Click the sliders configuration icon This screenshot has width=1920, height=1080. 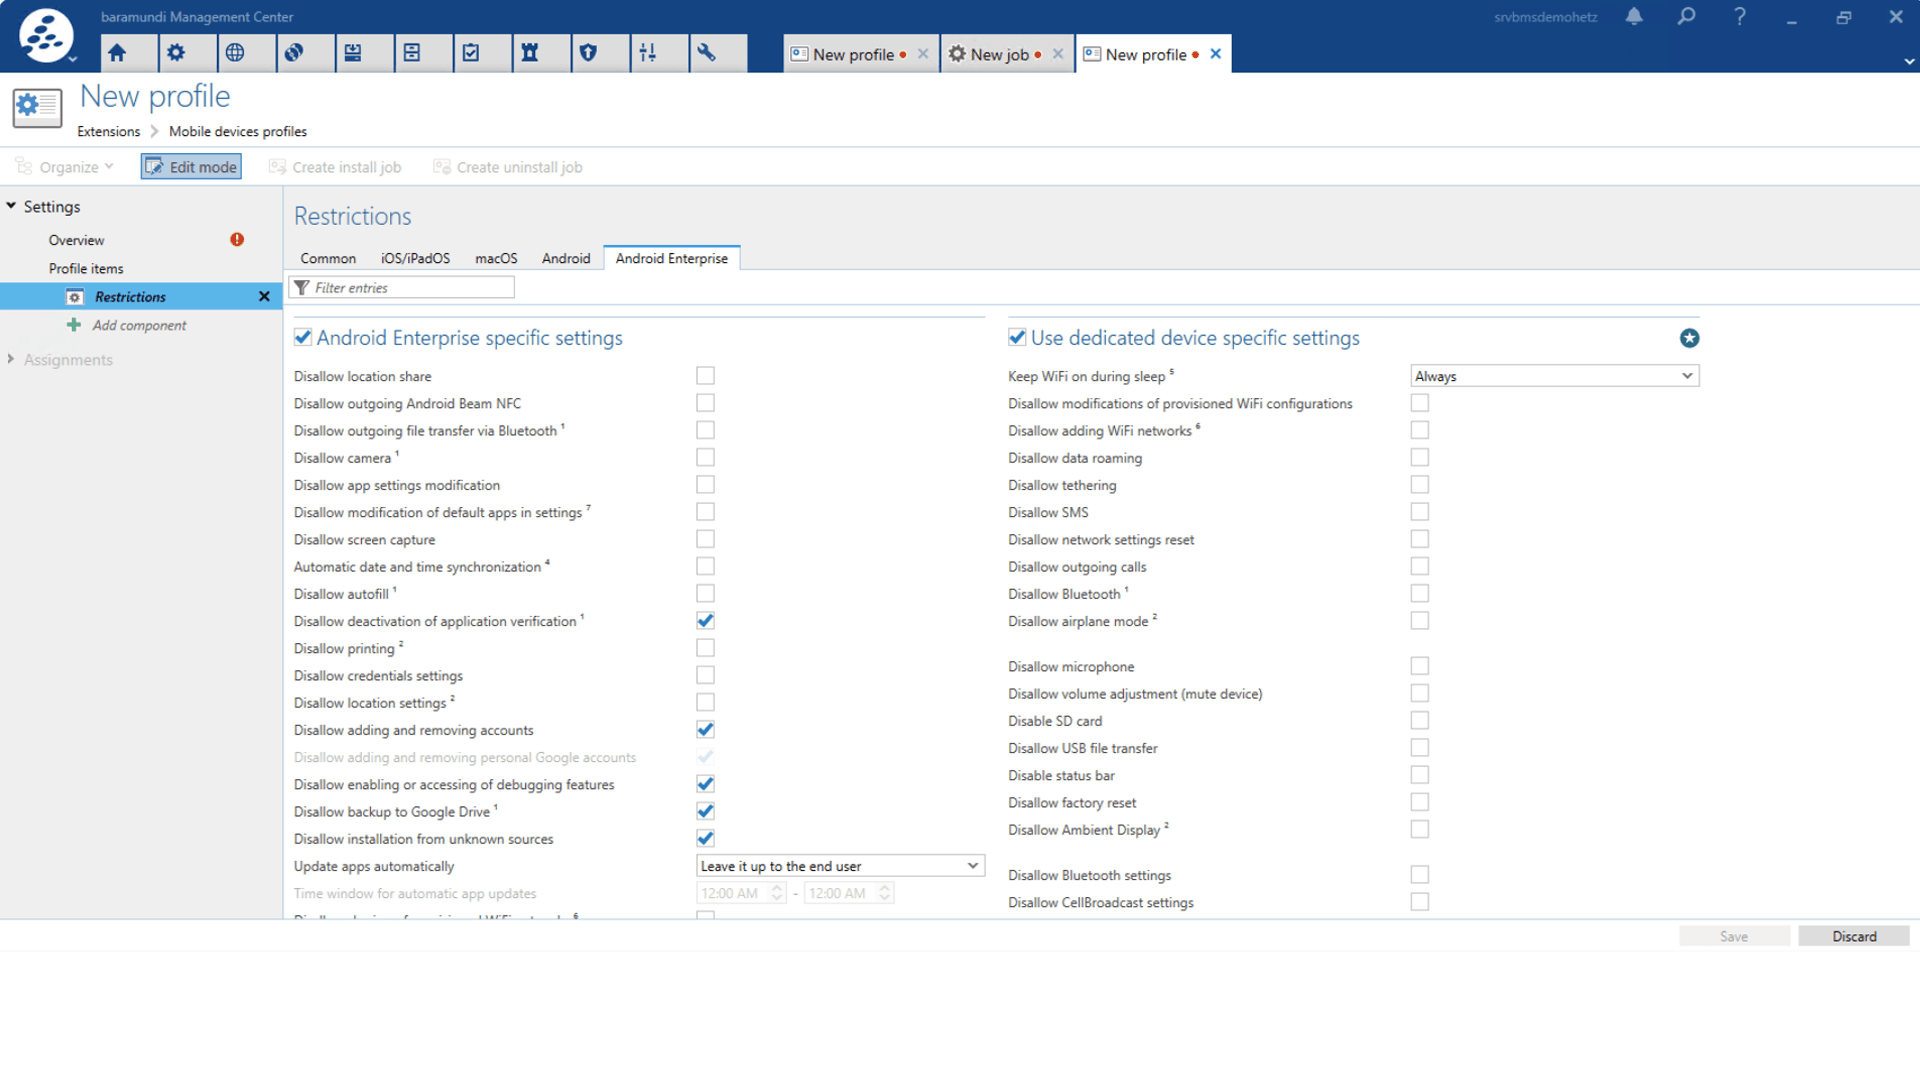[648, 53]
